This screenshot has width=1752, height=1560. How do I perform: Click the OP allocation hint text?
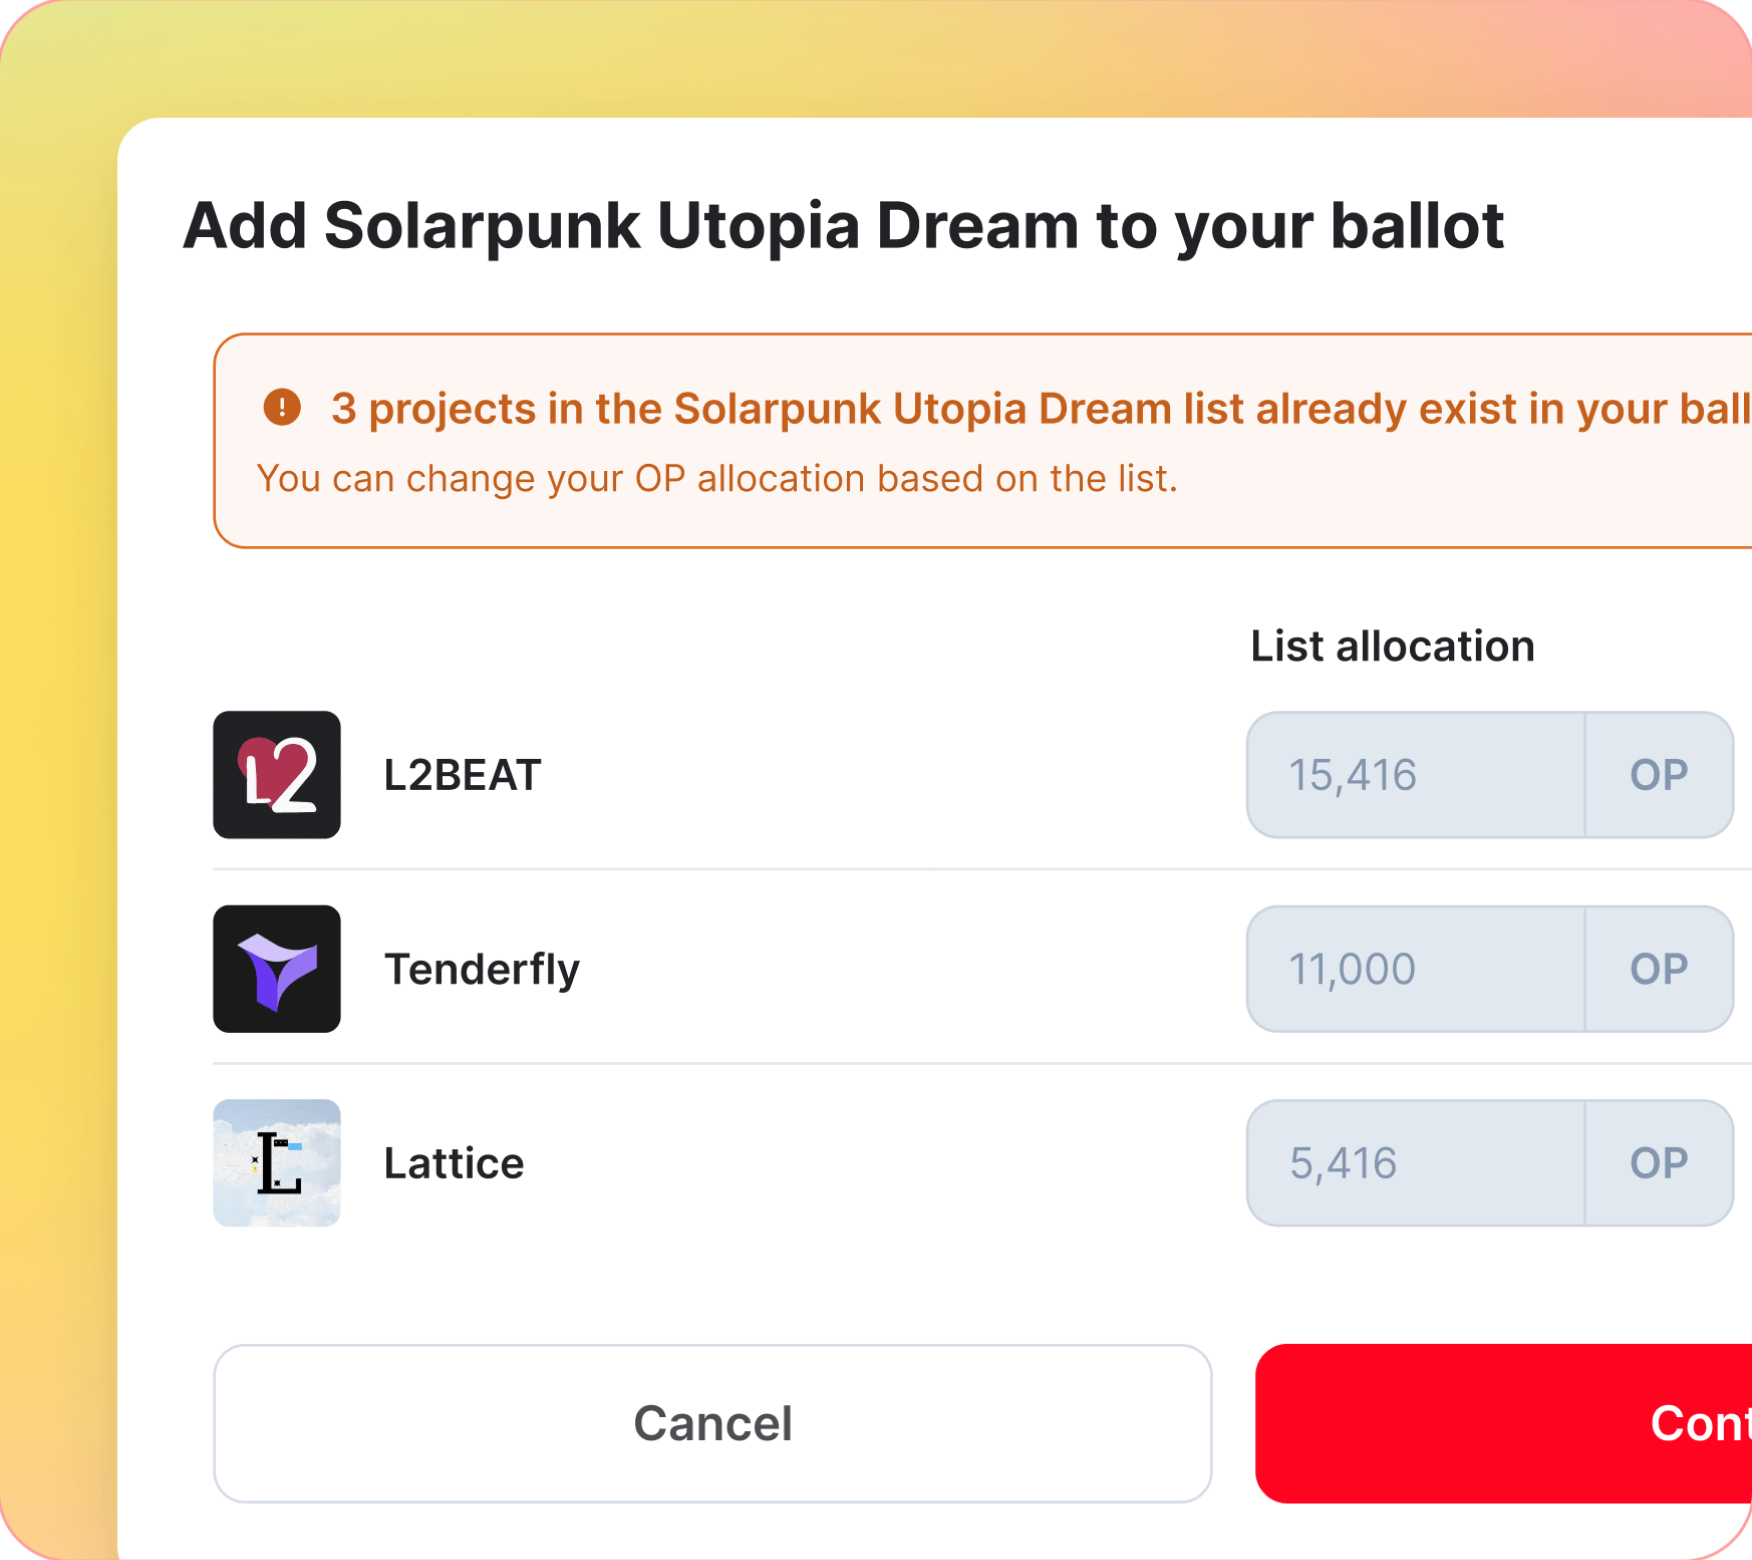pyautogui.click(x=718, y=478)
